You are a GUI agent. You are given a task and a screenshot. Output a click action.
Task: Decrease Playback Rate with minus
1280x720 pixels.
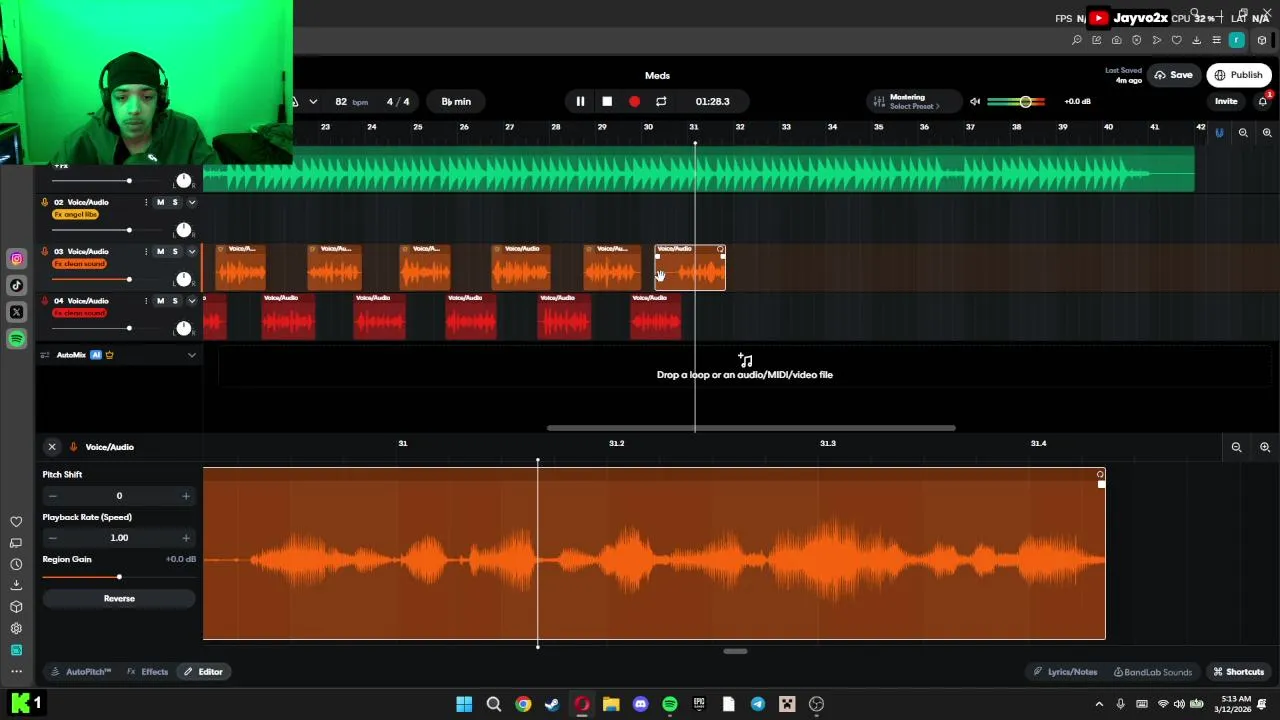pyautogui.click(x=53, y=538)
